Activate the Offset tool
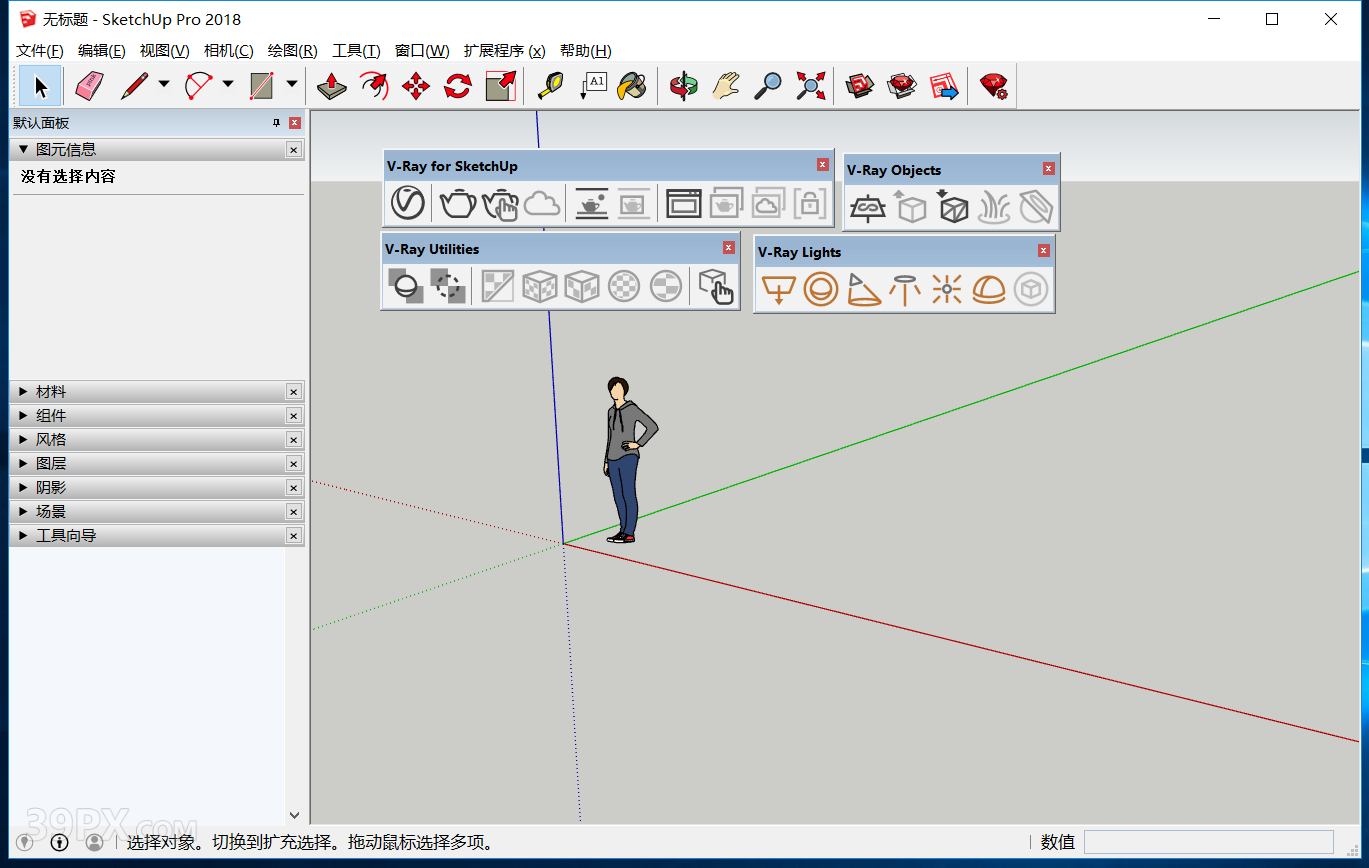Viewport: 1369px width, 868px height. pyautogui.click(x=374, y=86)
